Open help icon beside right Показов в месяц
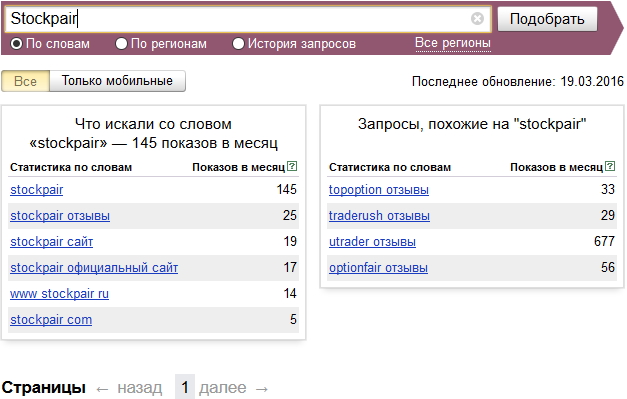 610,166
